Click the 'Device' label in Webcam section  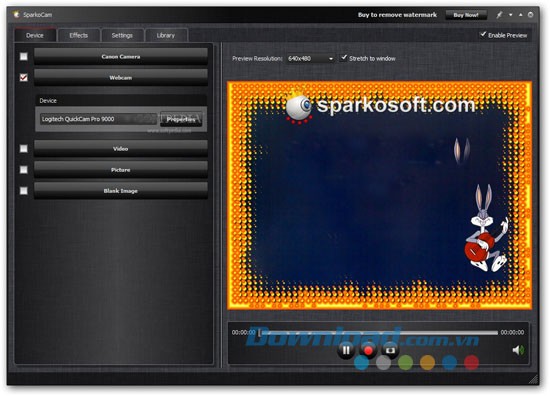[48, 101]
